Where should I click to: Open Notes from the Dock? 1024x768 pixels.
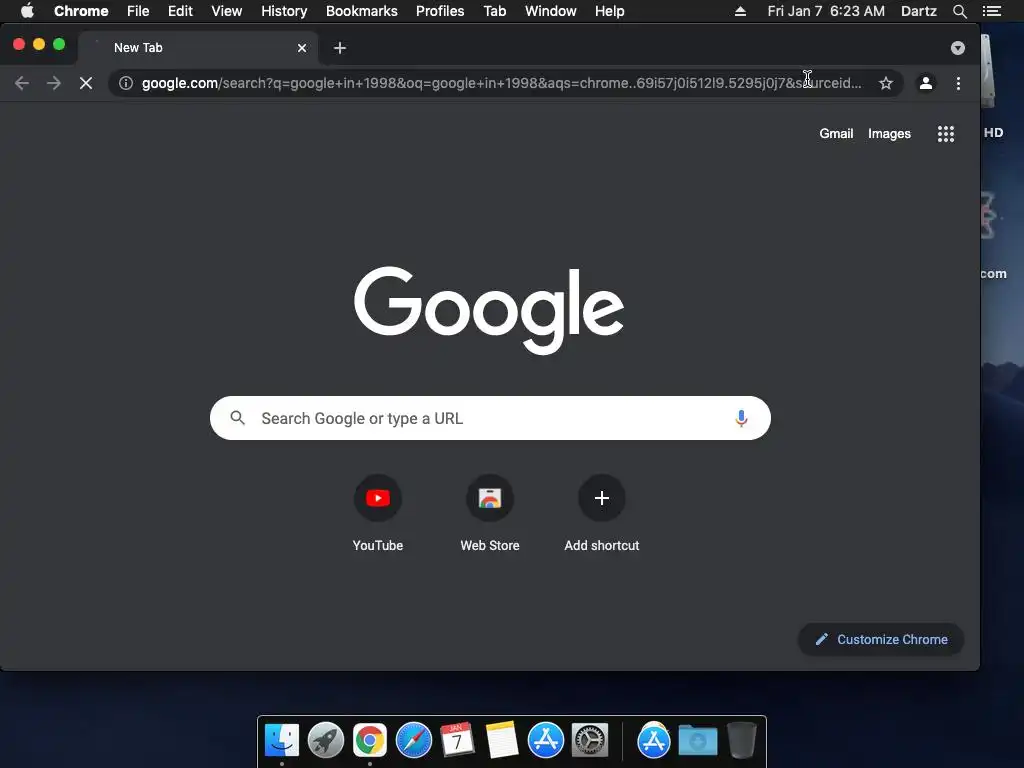point(502,741)
